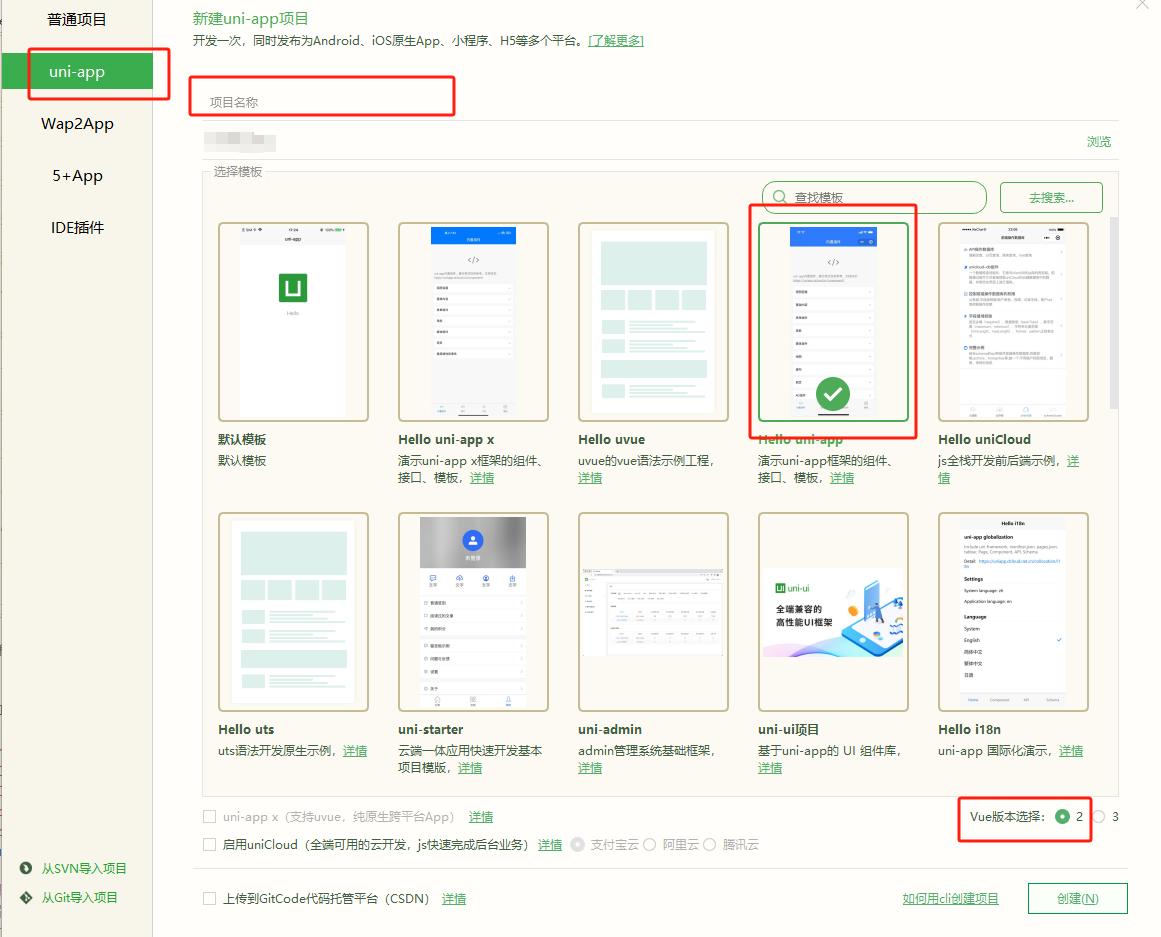This screenshot has width=1161, height=937.
Task: Click 从SVN导入项目 link
Action: tap(84, 868)
